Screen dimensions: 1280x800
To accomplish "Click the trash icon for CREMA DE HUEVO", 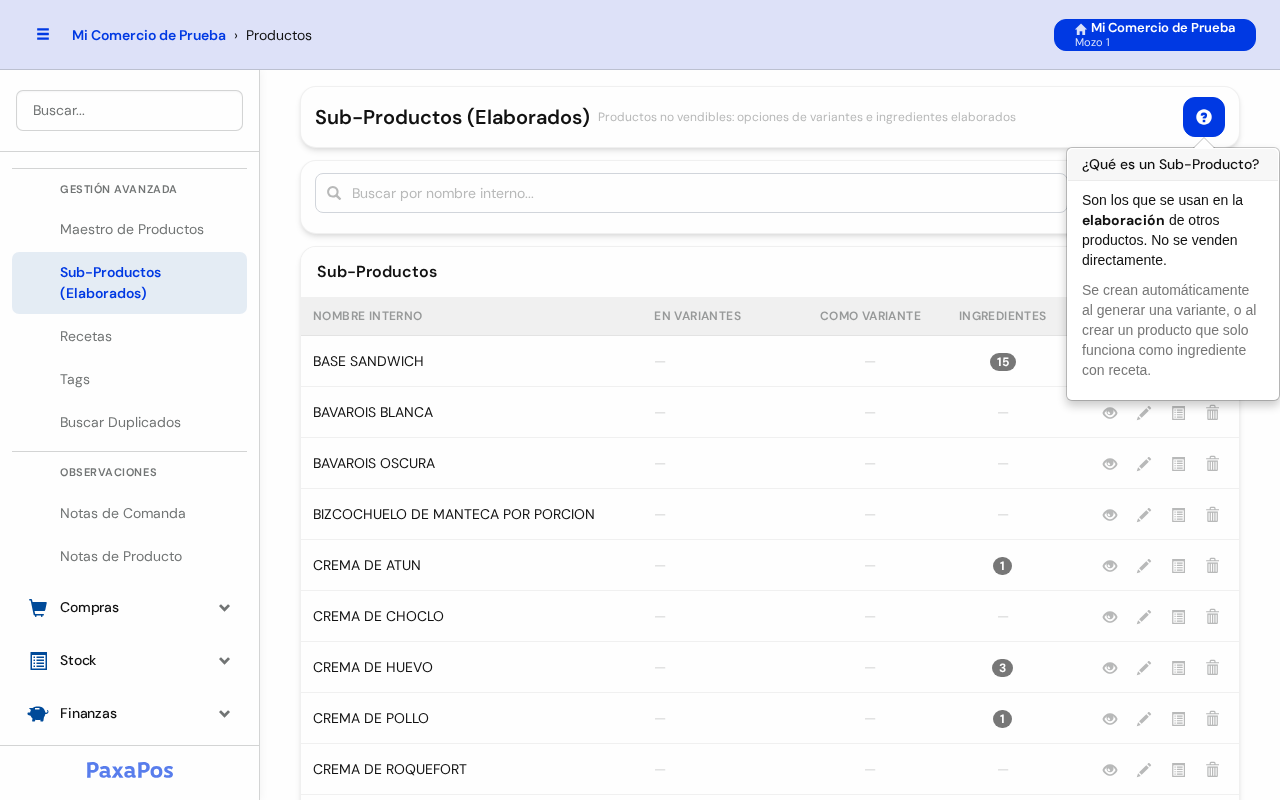I will pyautogui.click(x=1212, y=668).
